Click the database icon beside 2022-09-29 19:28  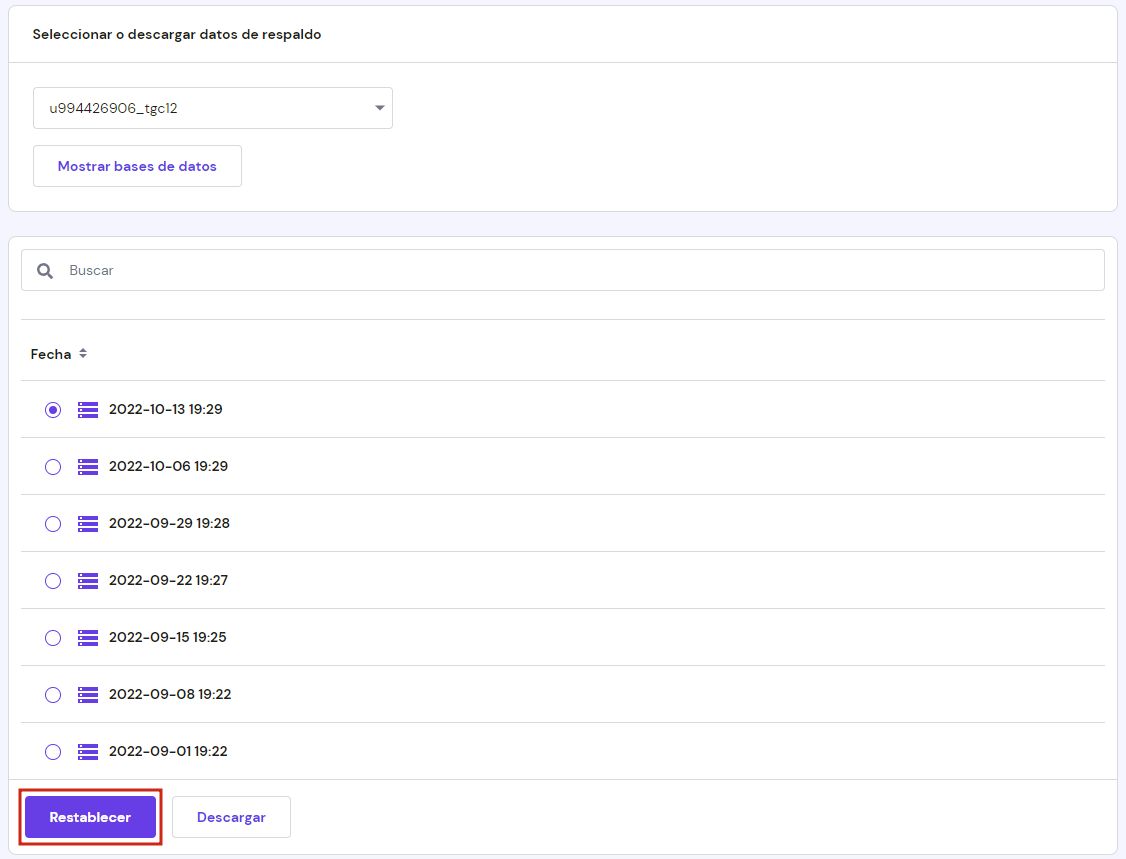click(88, 523)
